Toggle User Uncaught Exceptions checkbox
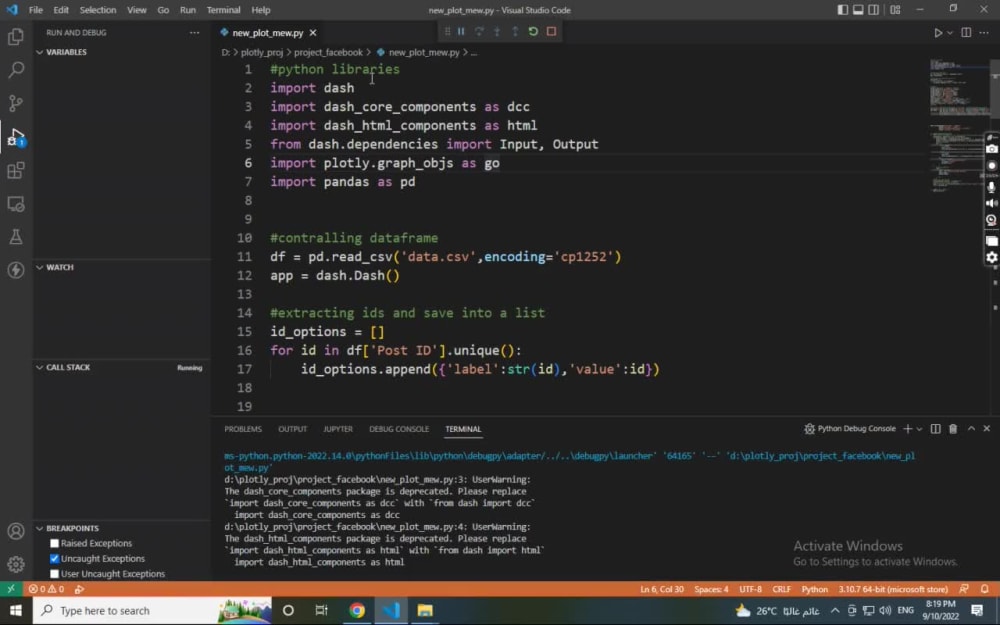 (55, 574)
